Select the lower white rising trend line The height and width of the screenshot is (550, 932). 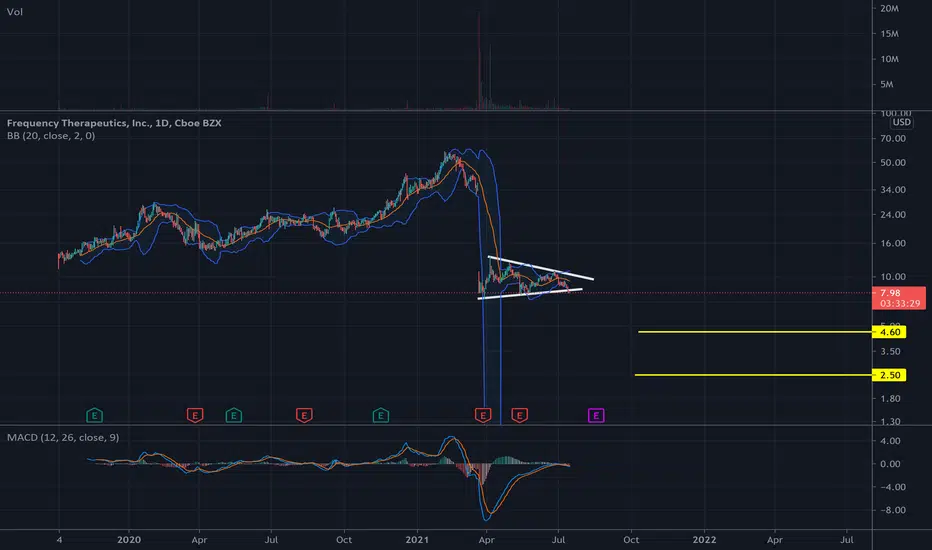[x=530, y=294]
